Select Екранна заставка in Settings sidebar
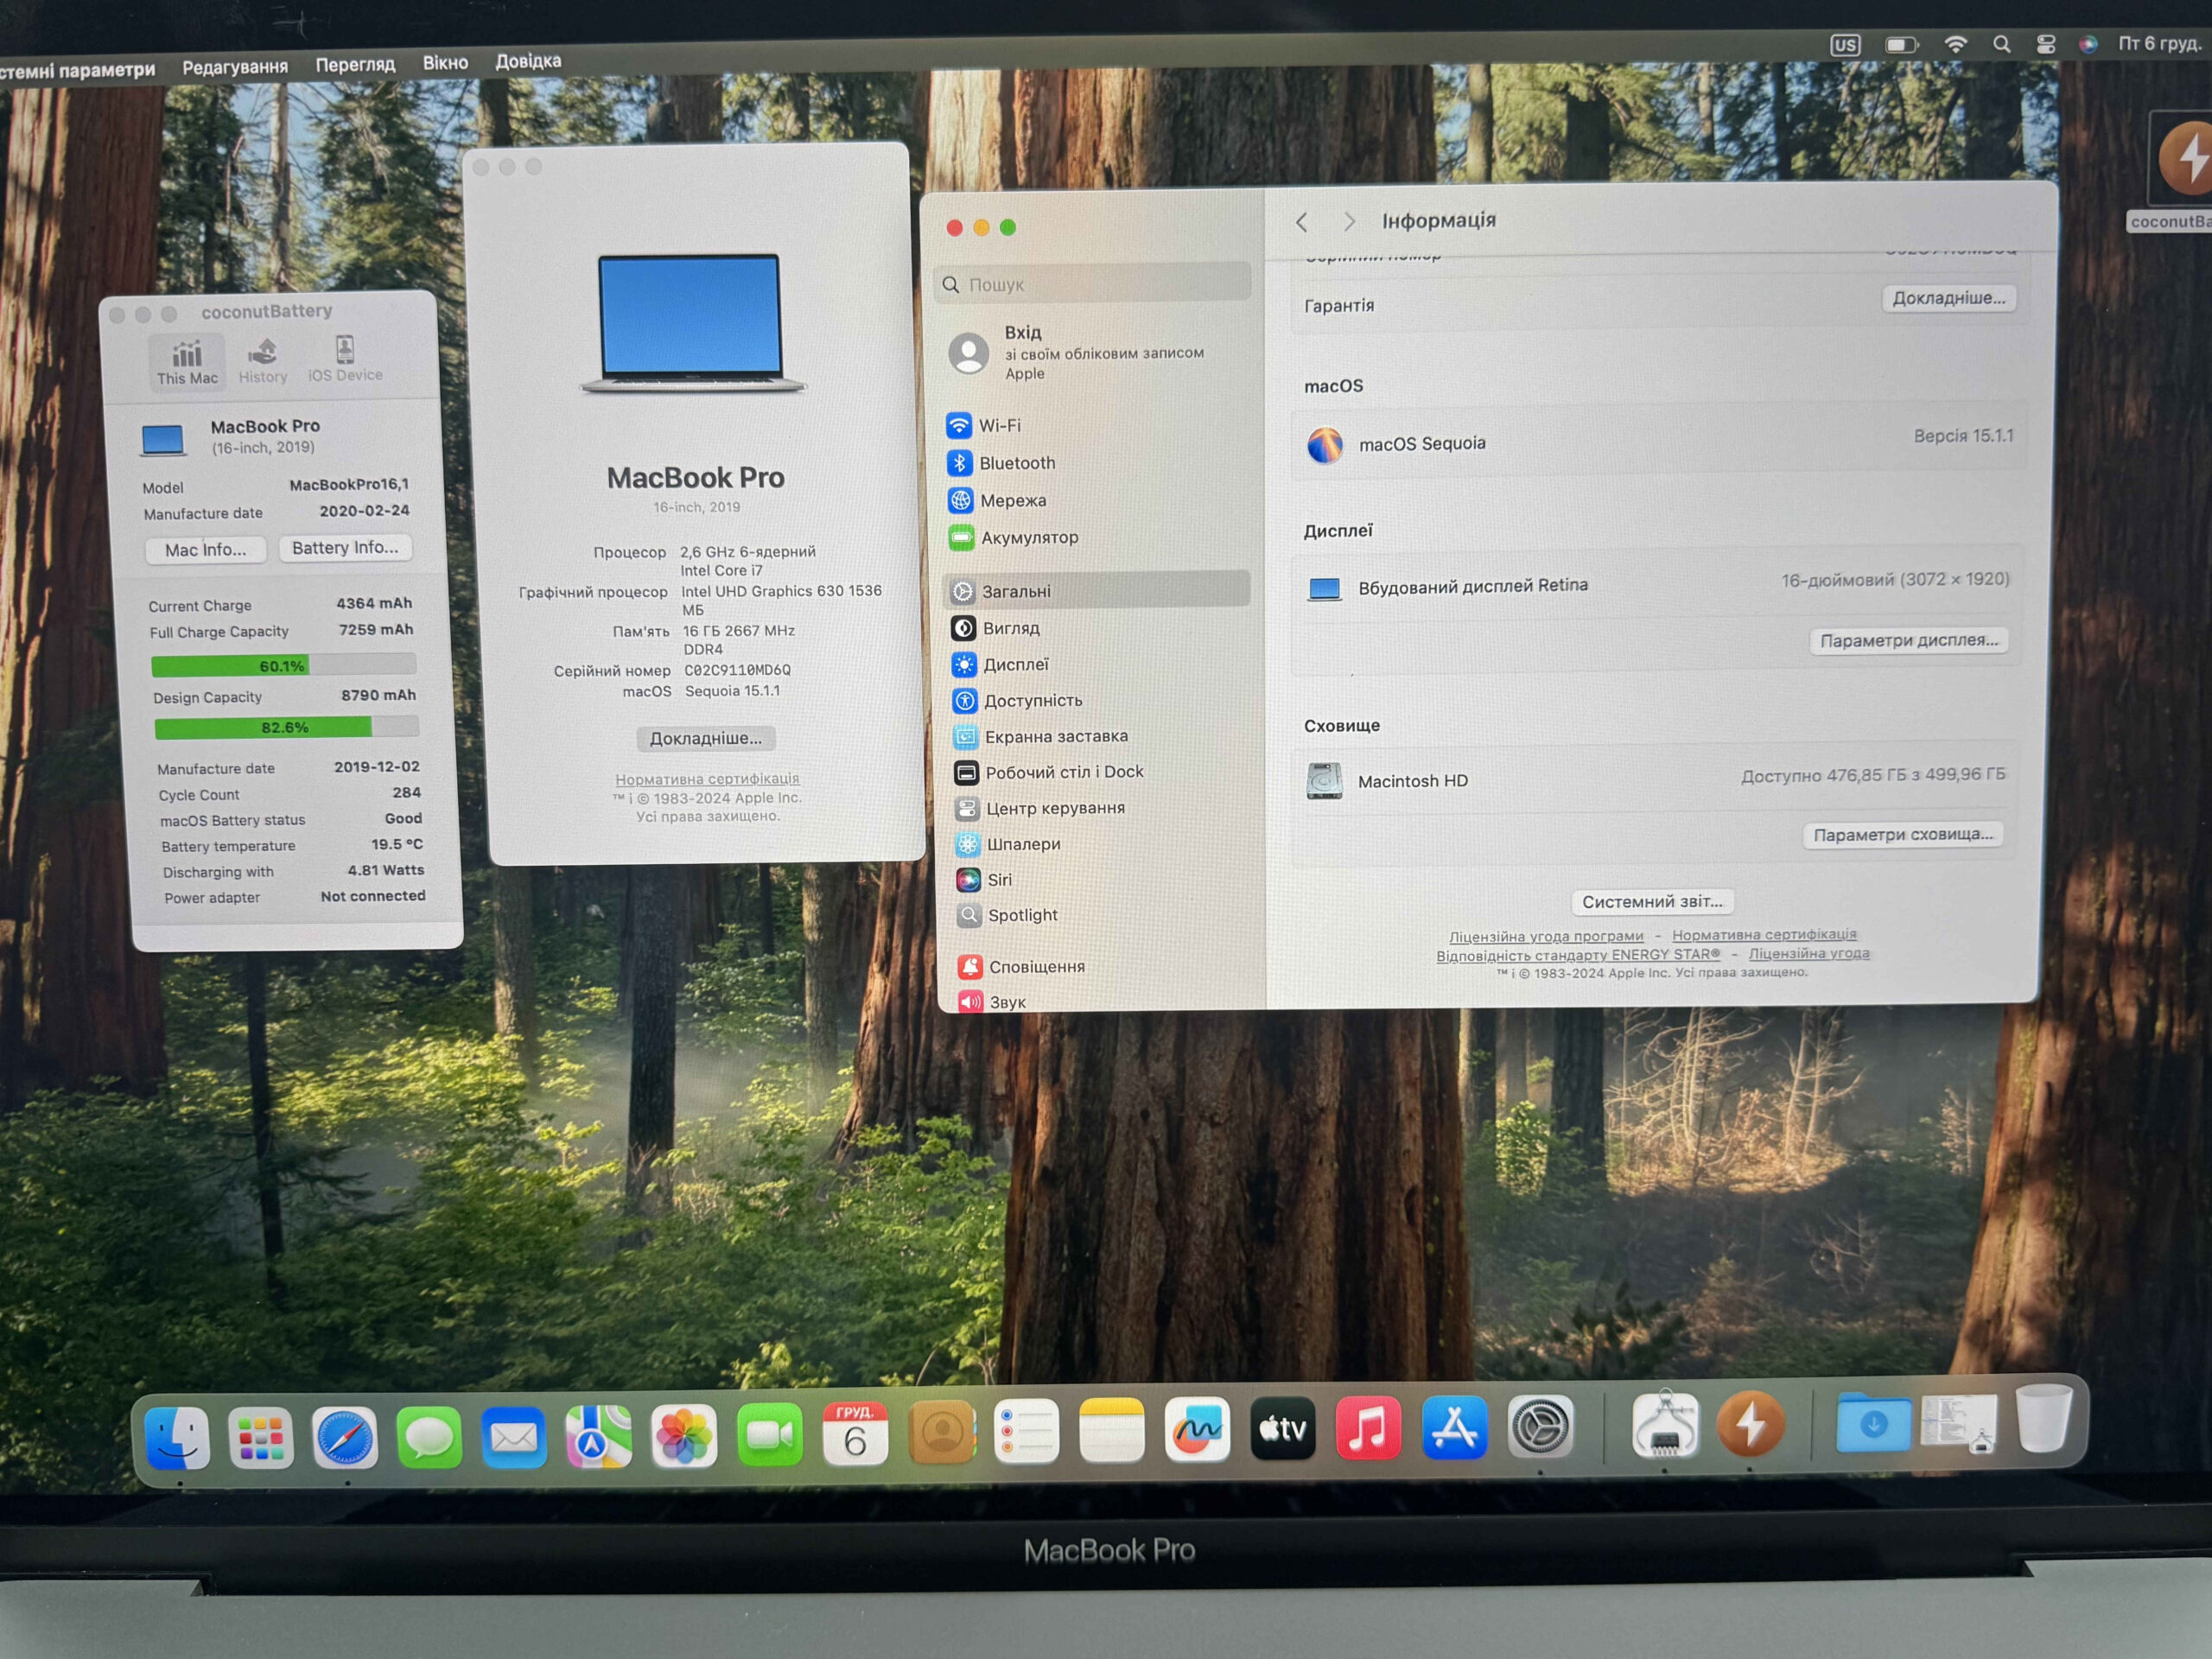 (1097, 736)
